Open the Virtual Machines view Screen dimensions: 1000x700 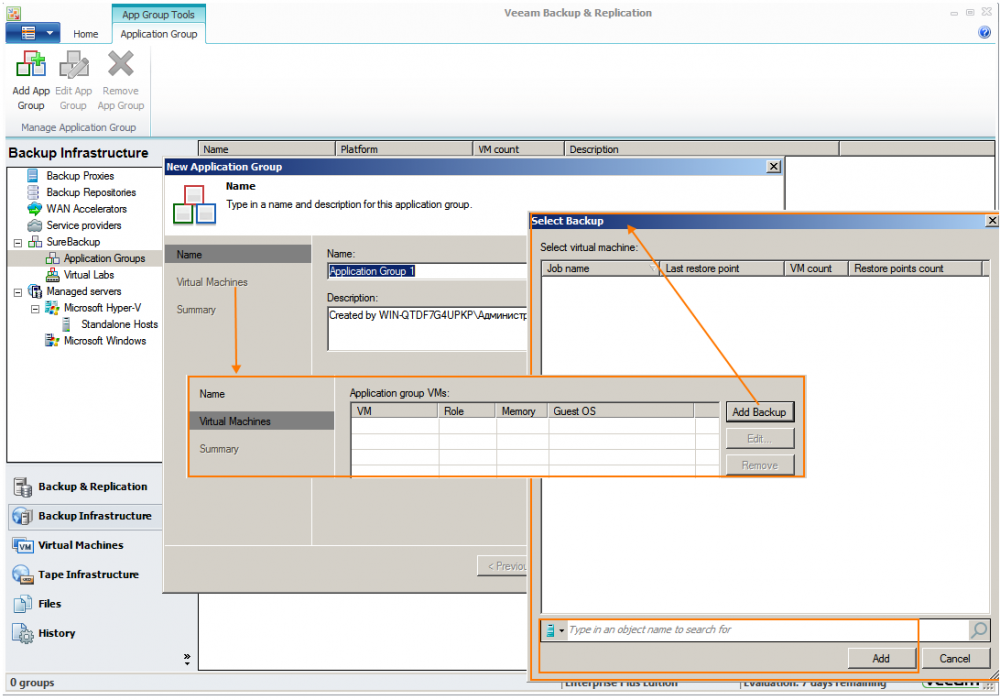coord(85,545)
